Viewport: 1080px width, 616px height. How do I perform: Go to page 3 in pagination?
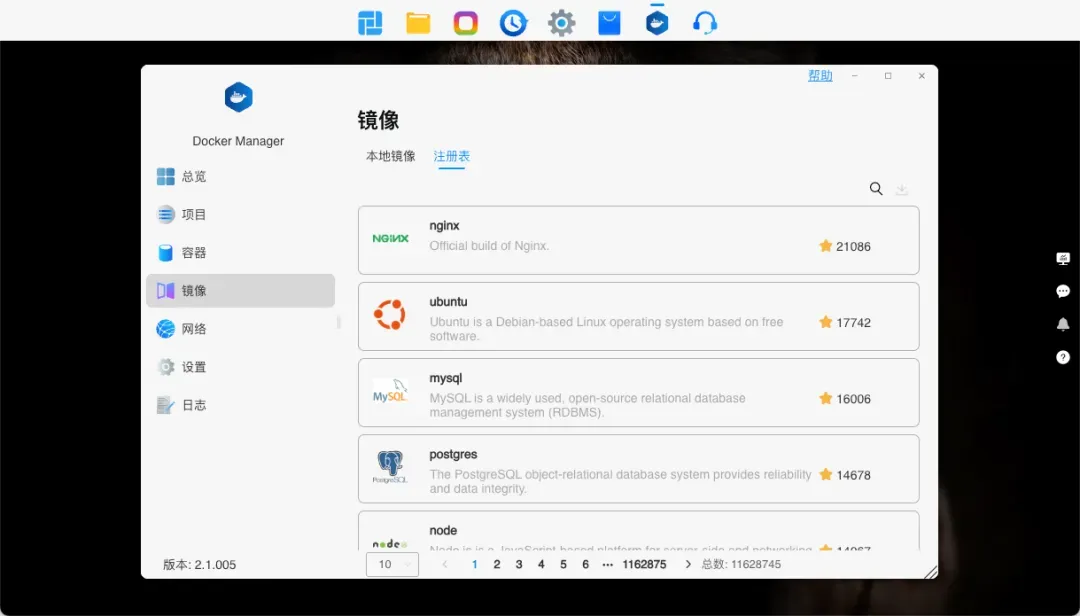pyautogui.click(x=519, y=565)
